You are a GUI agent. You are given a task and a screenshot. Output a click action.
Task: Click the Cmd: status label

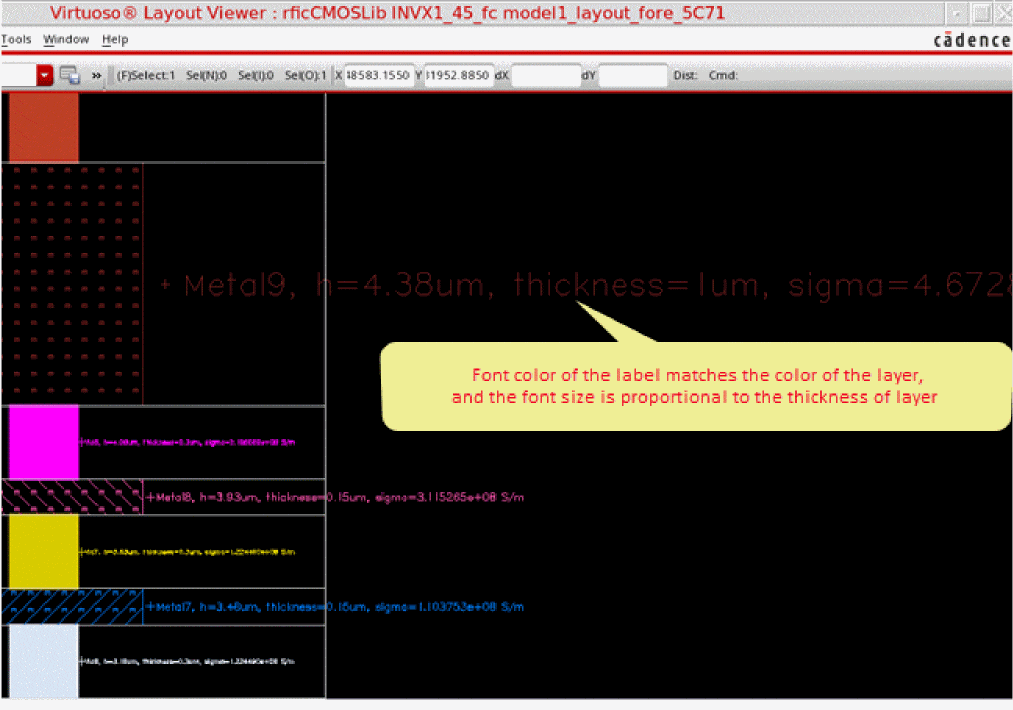[723, 75]
